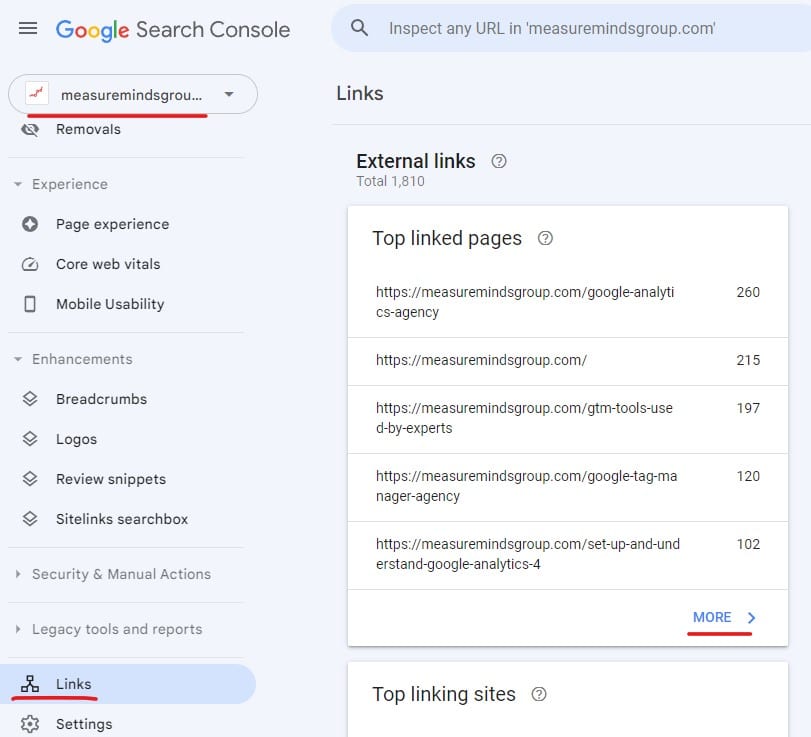This screenshot has width=811, height=737.
Task: Select Page experience in the sidebar
Action: [110, 224]
